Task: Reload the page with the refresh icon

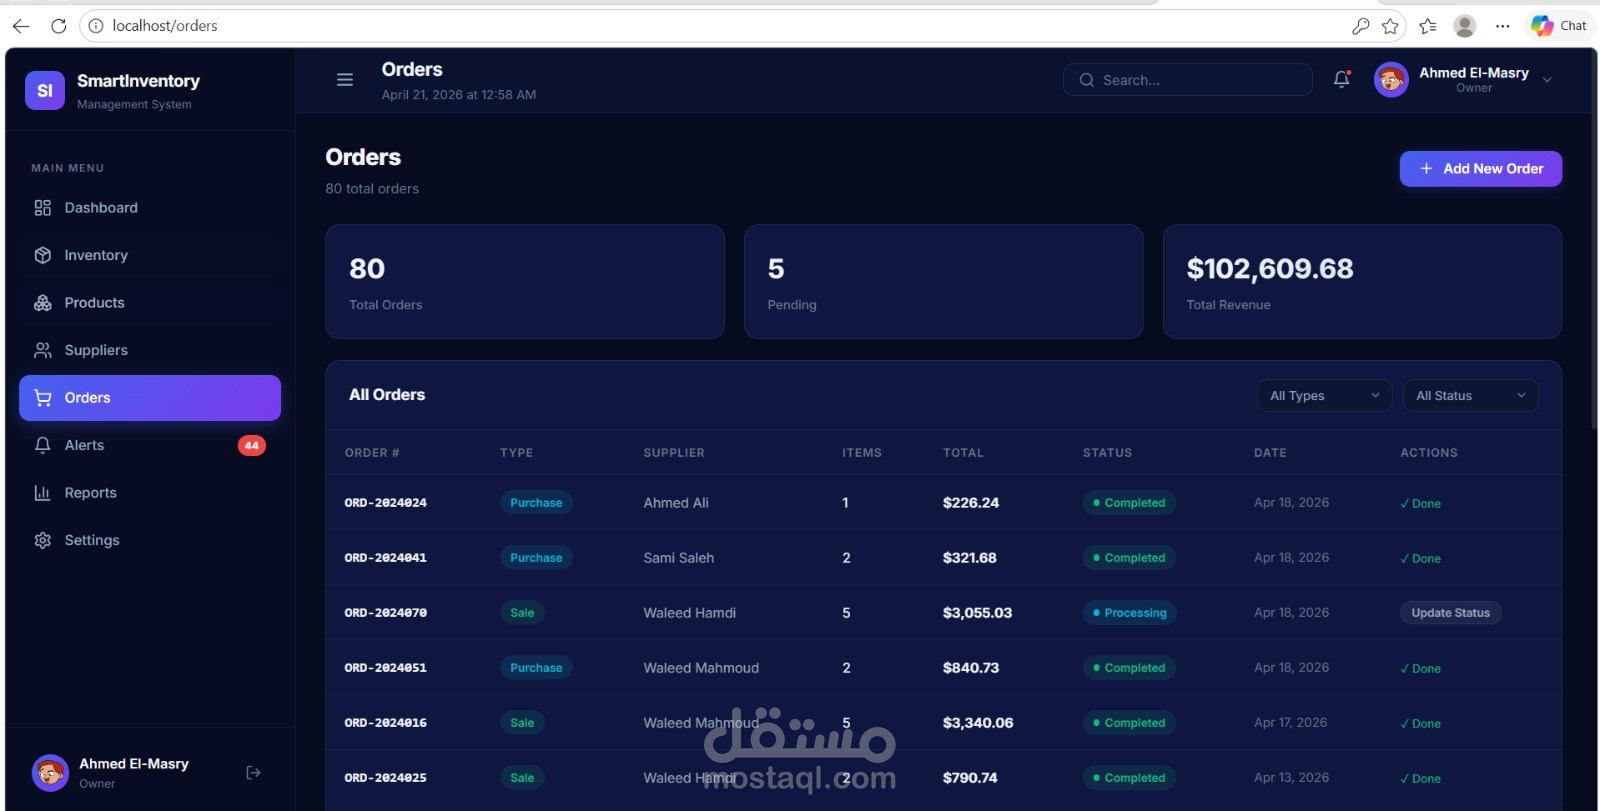Action: [58, 26]
